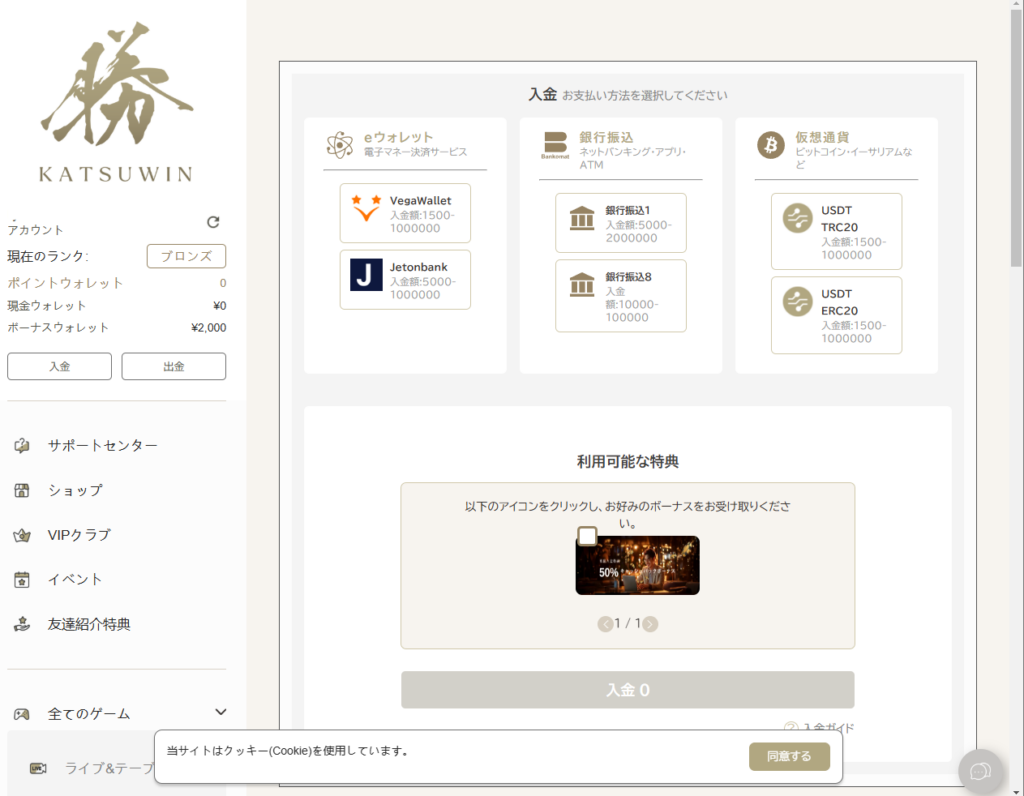Choose USDT TRC20 deposit option
The image size is (1024, 796).
pos(836,231)
